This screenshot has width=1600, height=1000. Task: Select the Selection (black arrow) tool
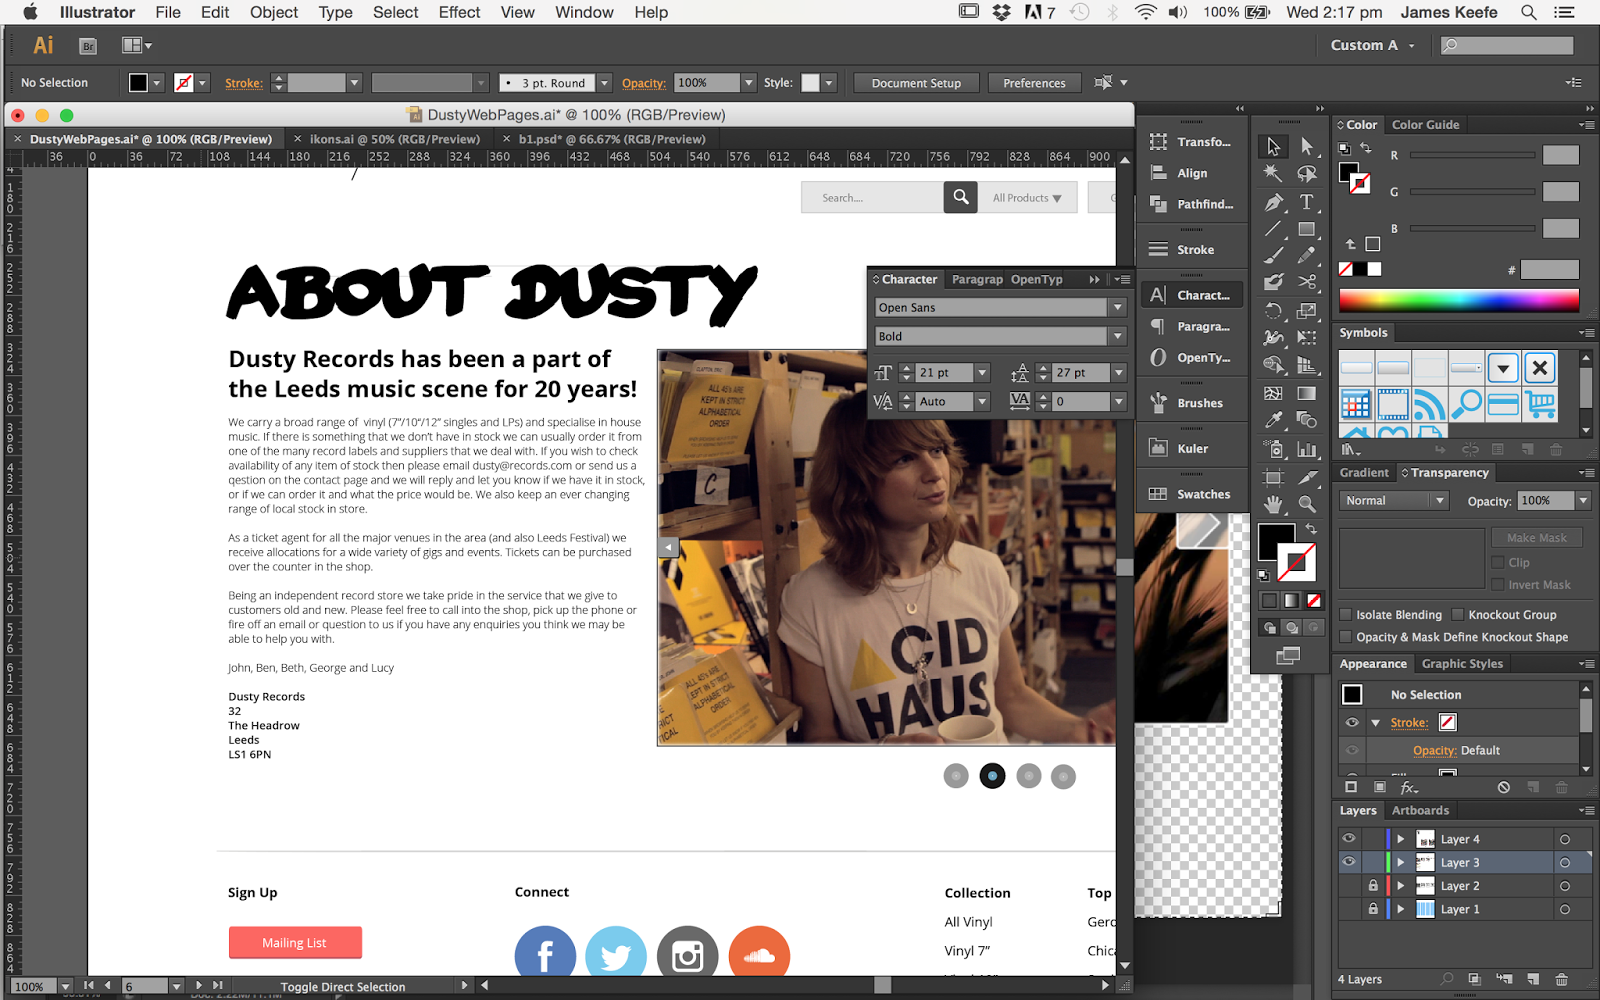click(1273, 146)
